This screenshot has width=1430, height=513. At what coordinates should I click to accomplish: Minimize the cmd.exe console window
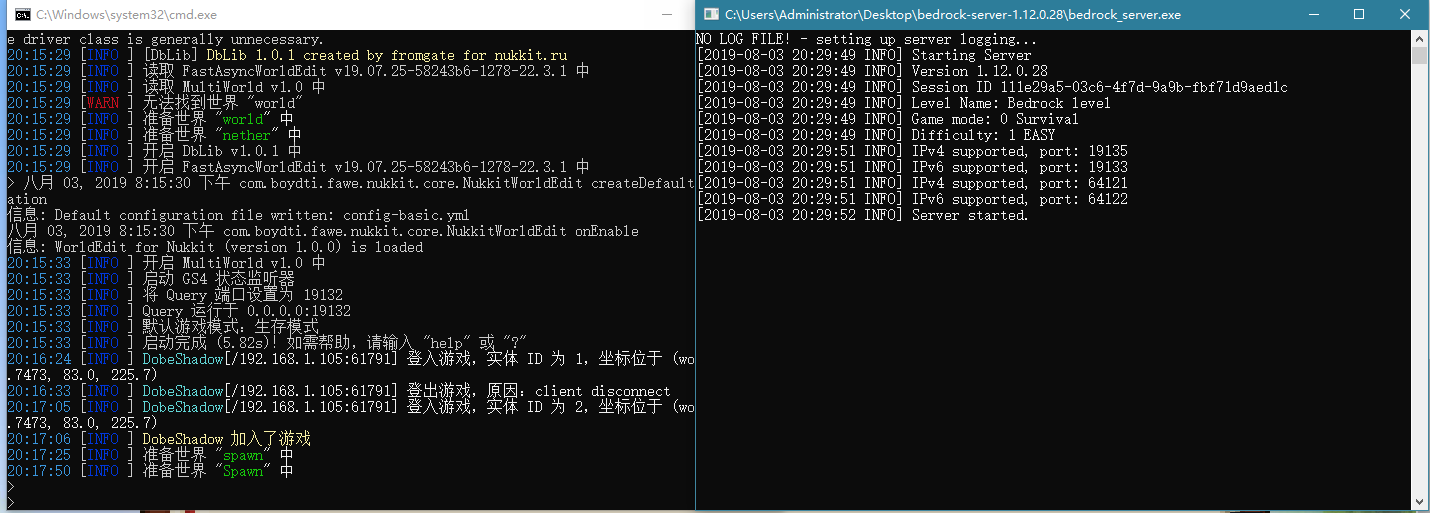tap(668, 15)
